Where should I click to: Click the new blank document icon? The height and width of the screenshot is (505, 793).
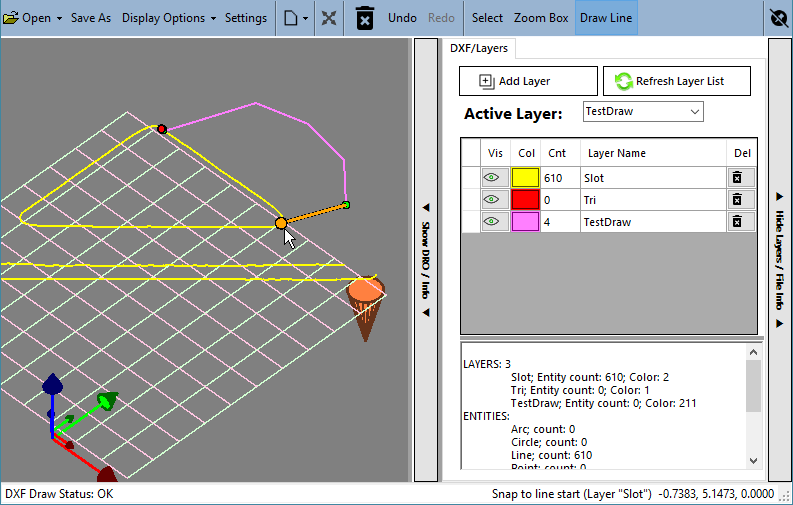291,18
